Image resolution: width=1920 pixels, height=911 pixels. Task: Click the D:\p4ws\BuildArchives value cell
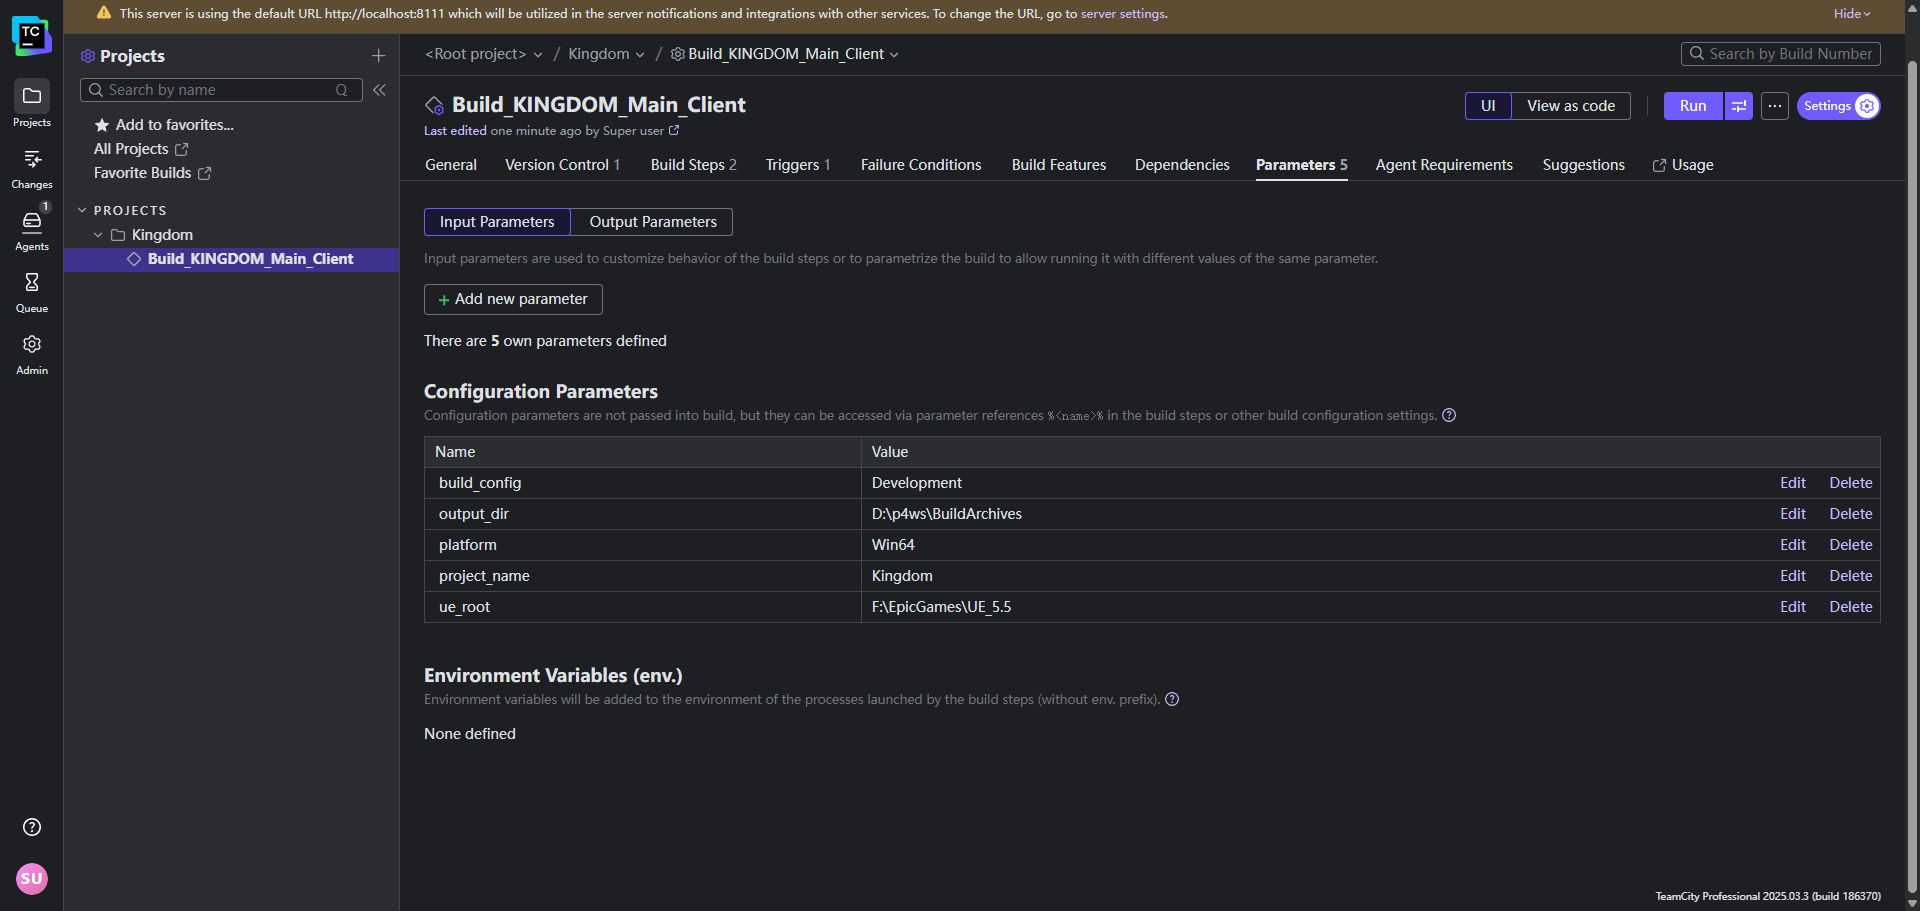pos(946,514)
